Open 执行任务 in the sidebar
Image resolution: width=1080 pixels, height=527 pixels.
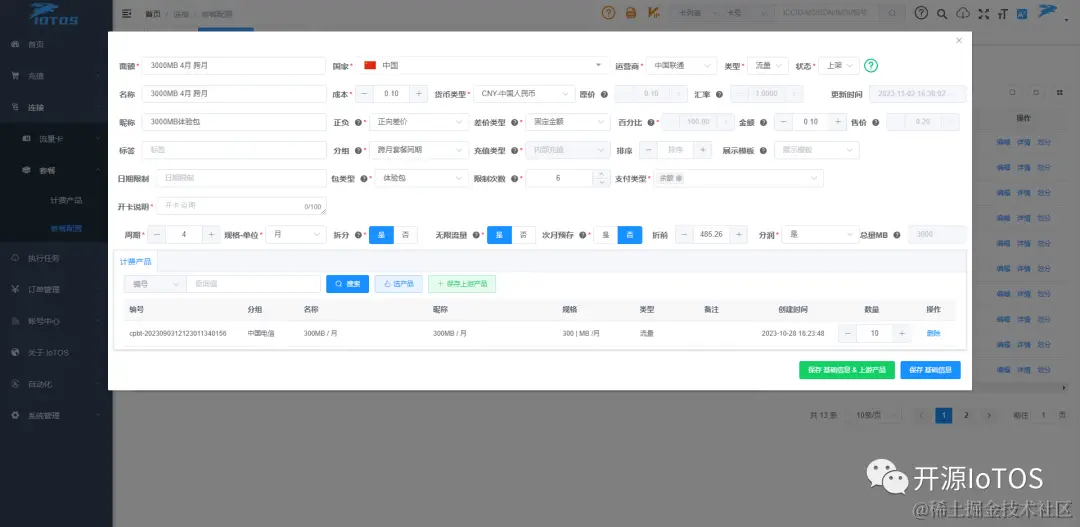(x=56, y=258)
